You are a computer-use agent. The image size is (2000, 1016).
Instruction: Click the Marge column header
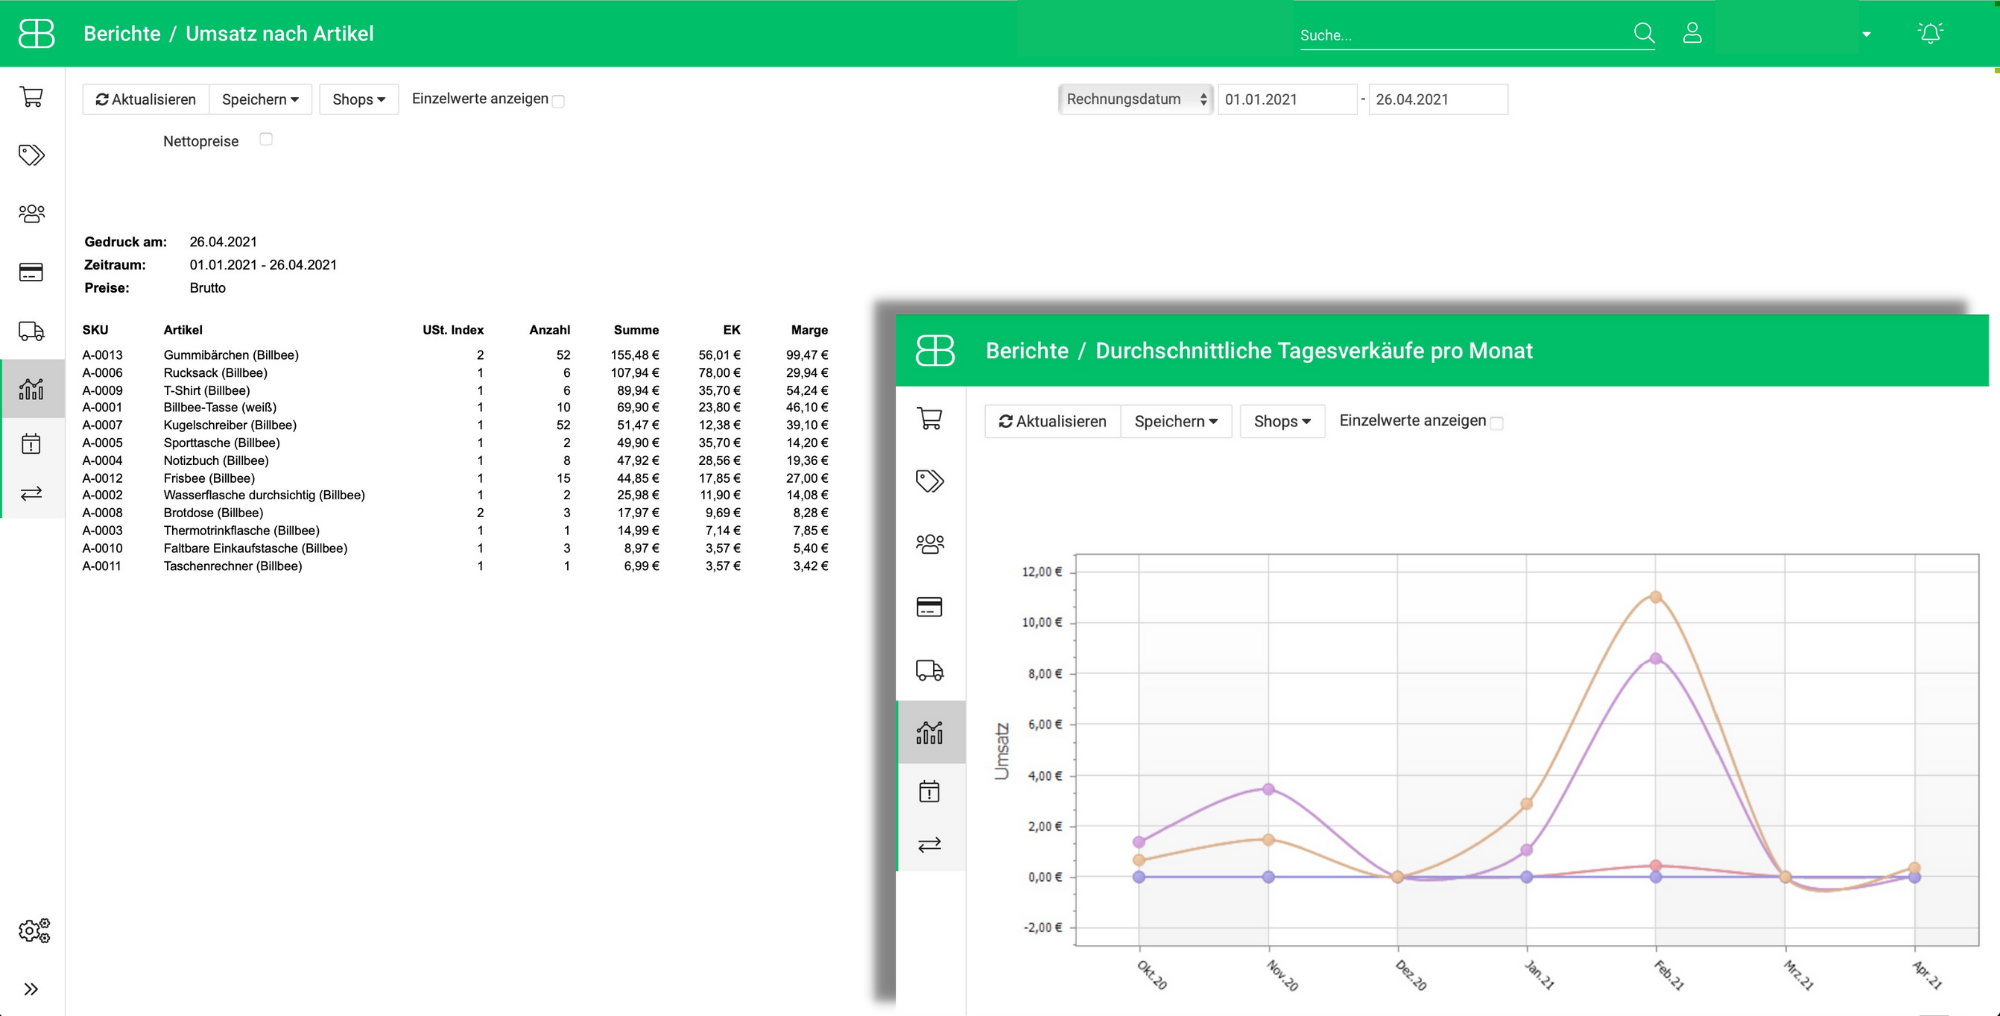pos(809,330)
